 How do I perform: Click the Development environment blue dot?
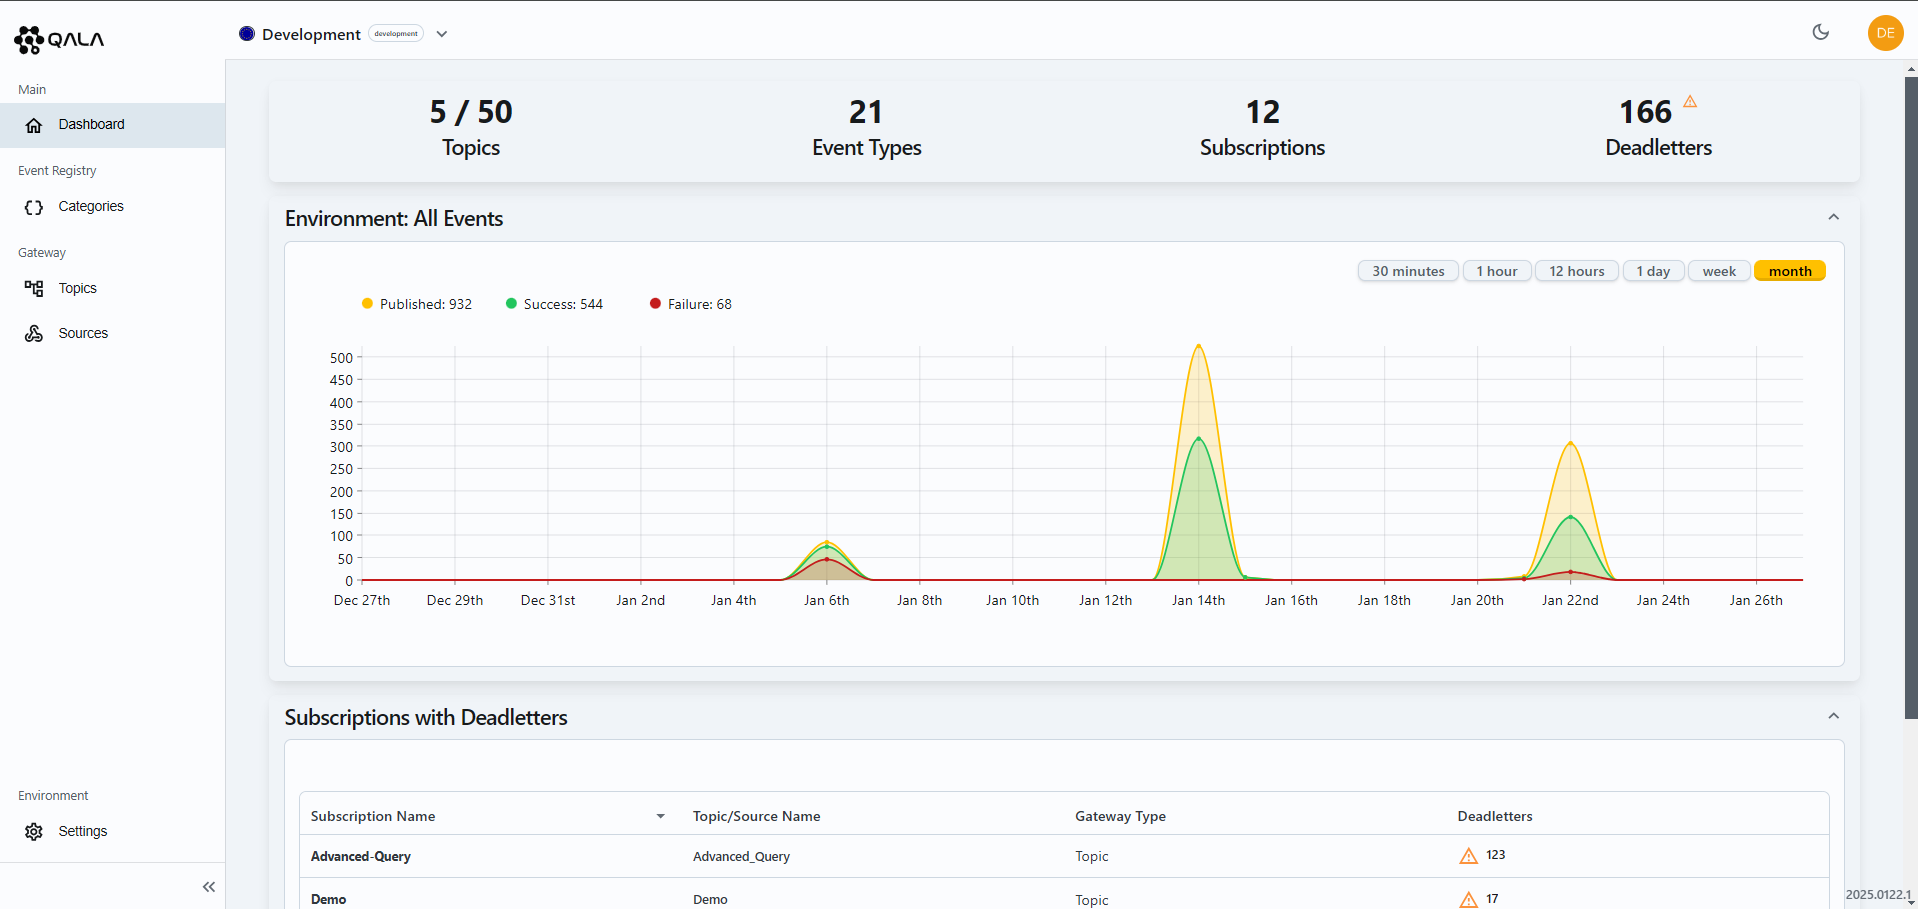tap(247, 33)
